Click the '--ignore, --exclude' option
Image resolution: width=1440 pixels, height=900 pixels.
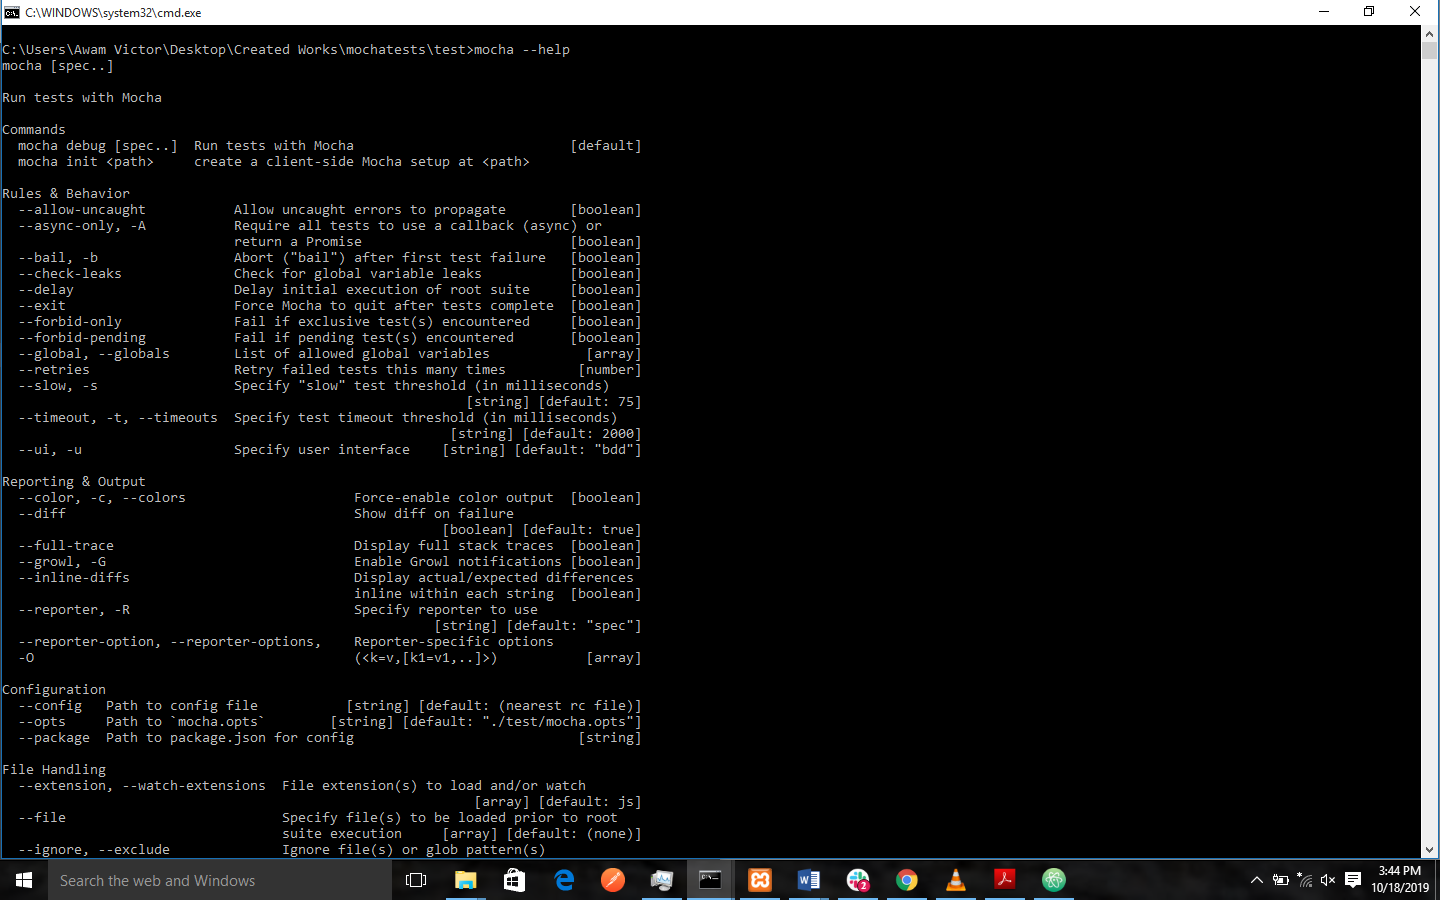[94, 850]
